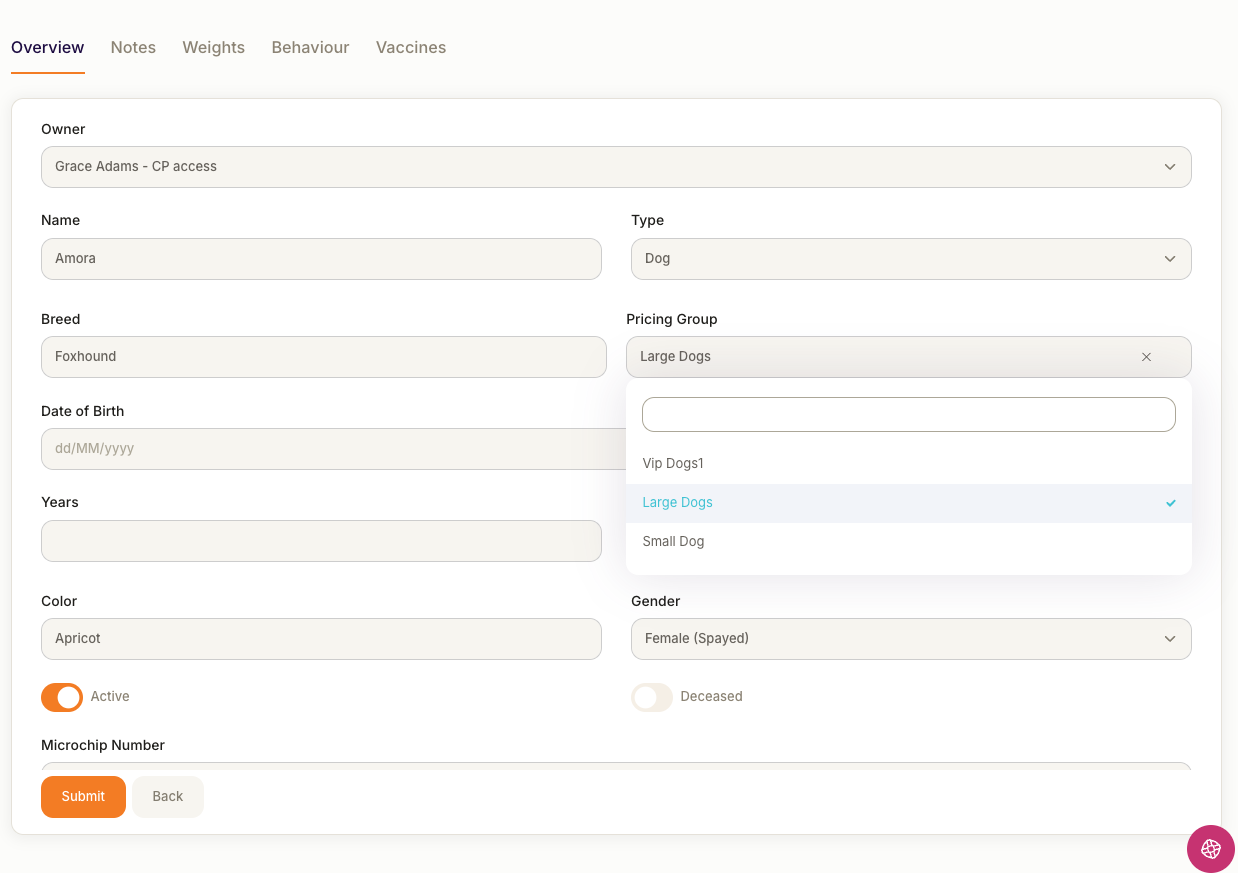This screenshot has height=873, width=1238.
Task: Click the Microchip Number field
Action: tap(616, 766)
